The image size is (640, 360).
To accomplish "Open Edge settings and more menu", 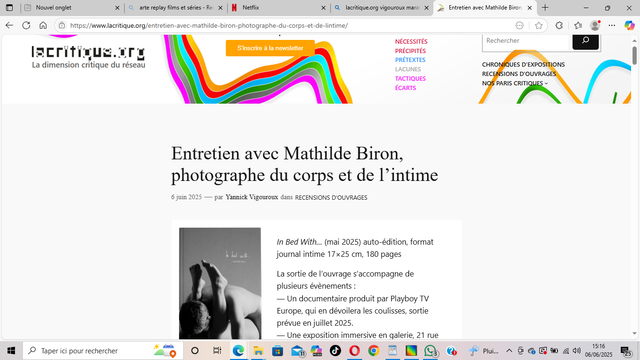I will [x=612, y=25].
